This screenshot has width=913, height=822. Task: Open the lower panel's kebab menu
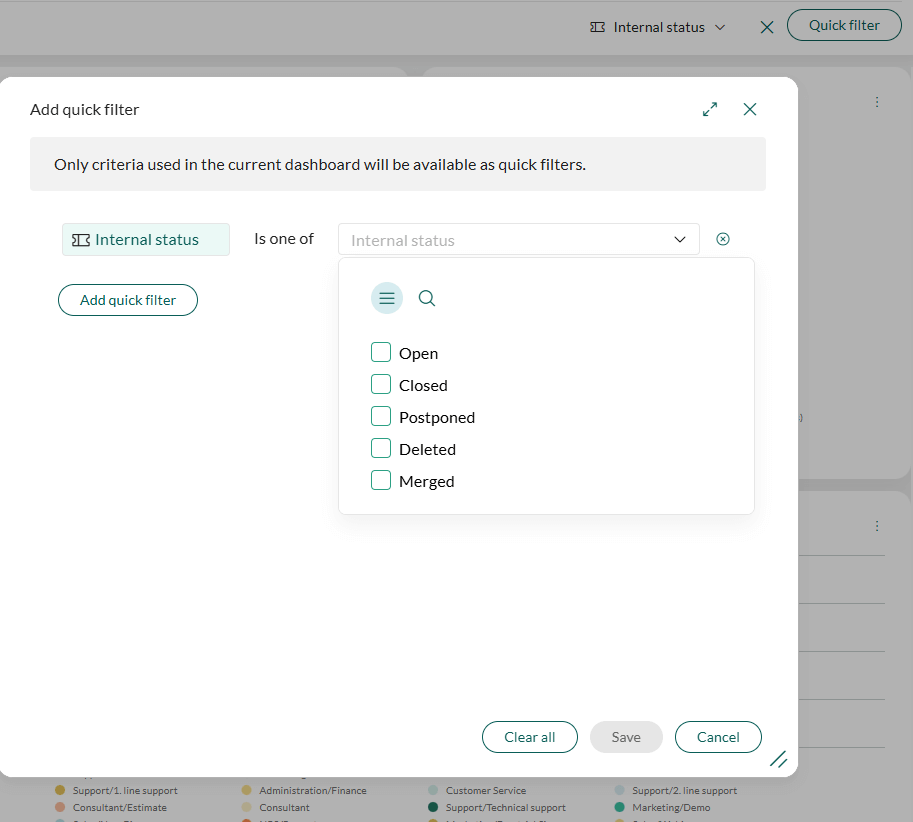(877, 525)
